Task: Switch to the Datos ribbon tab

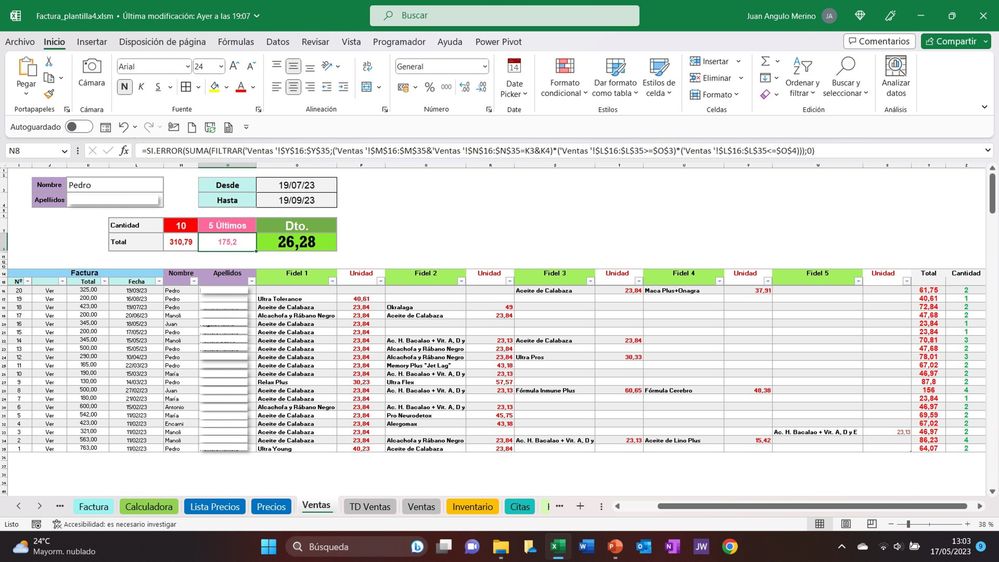Action: [x=277, y=41]
